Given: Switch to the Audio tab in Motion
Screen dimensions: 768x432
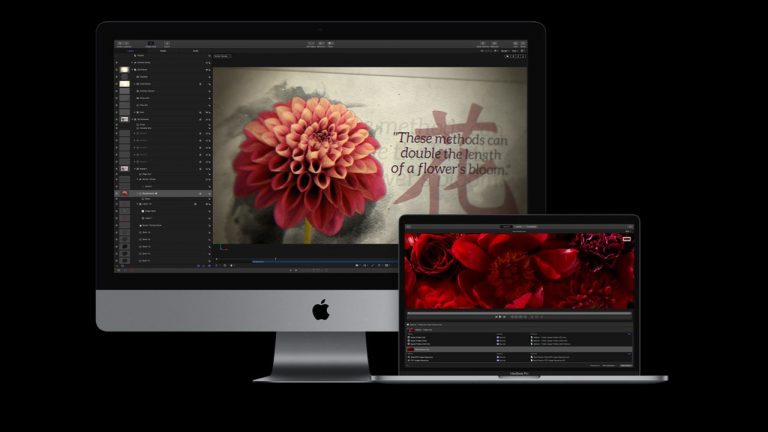Looking at the screenshot, I should pos(196,50).
